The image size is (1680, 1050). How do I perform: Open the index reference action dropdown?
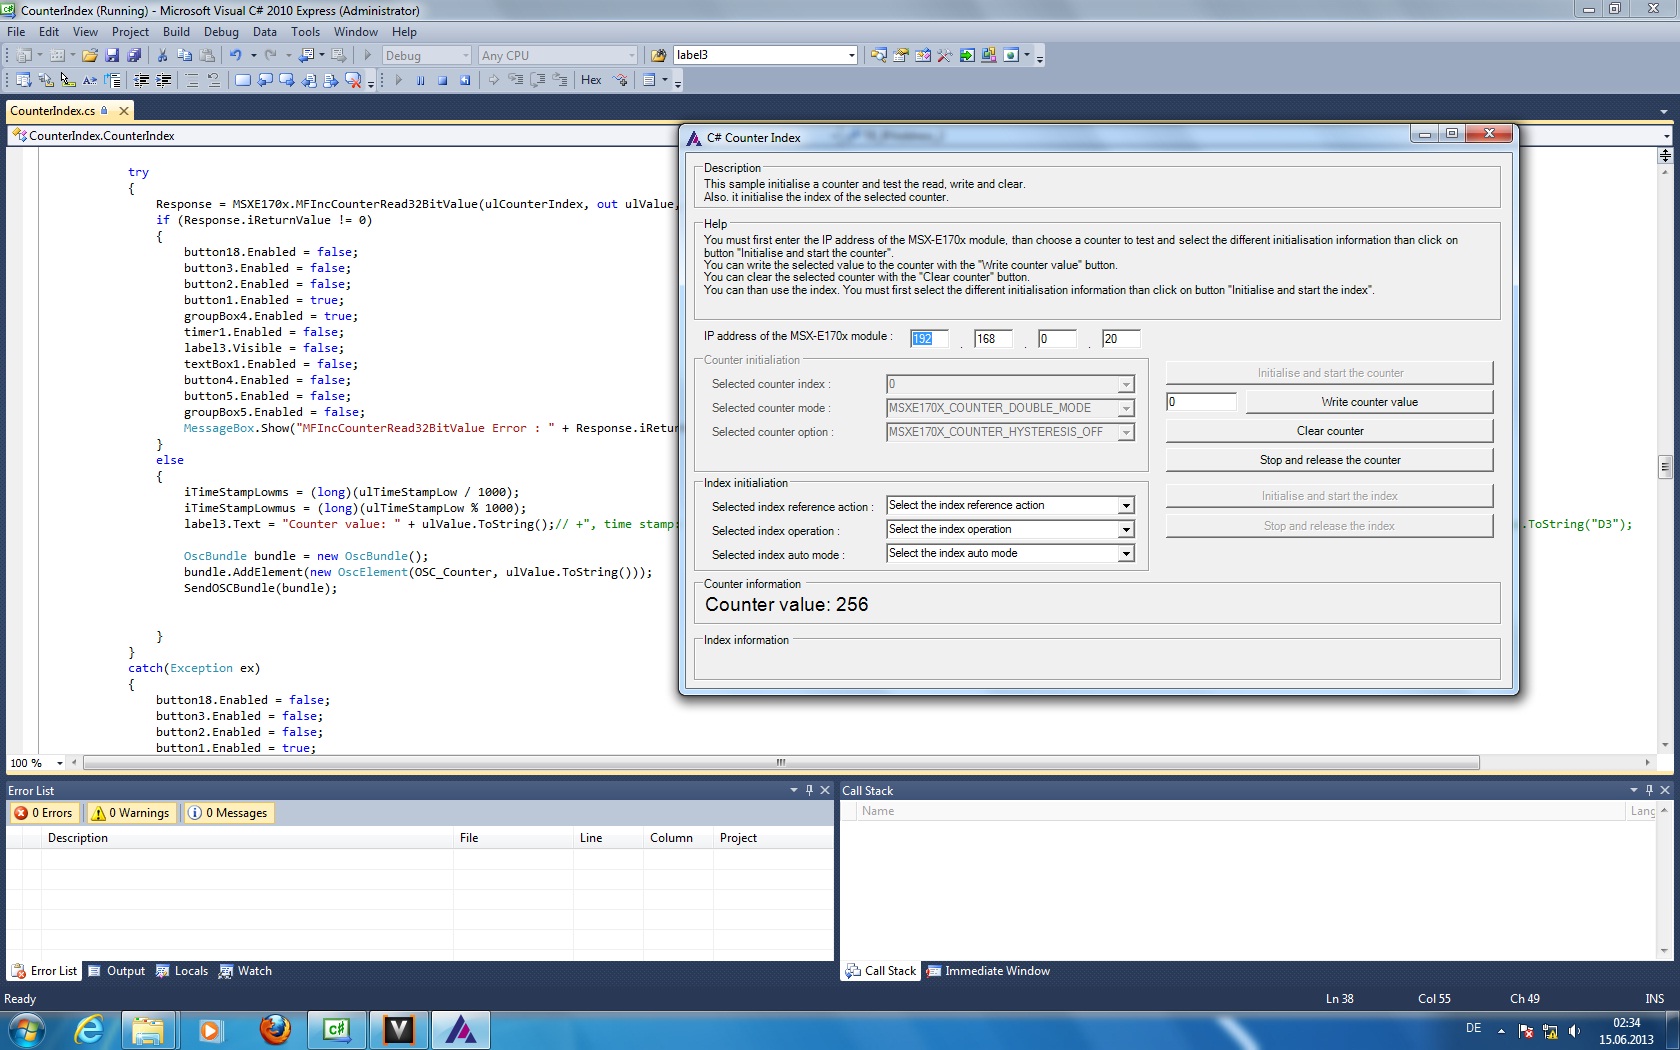pos(1126,506)
